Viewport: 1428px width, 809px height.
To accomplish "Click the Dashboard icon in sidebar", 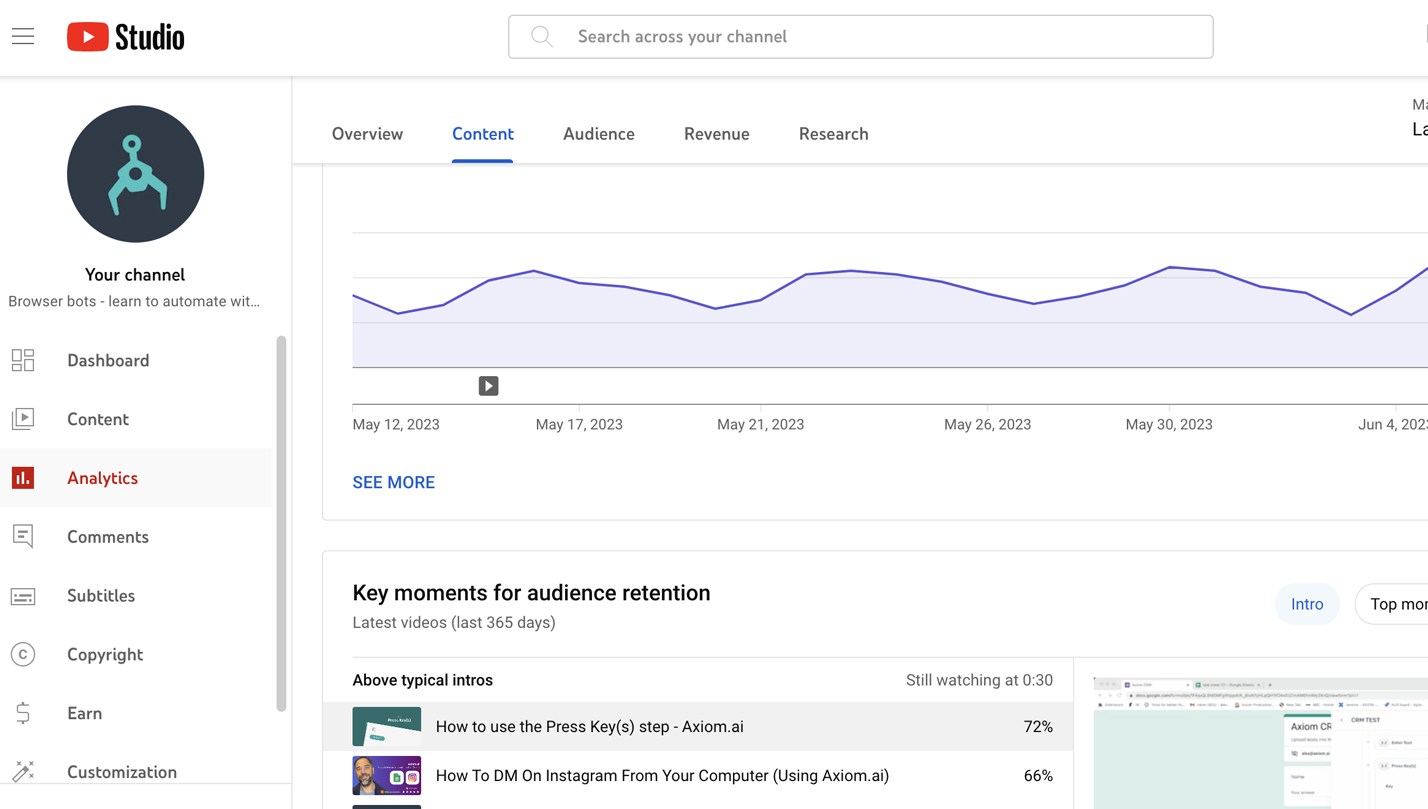I will [23, 360].
